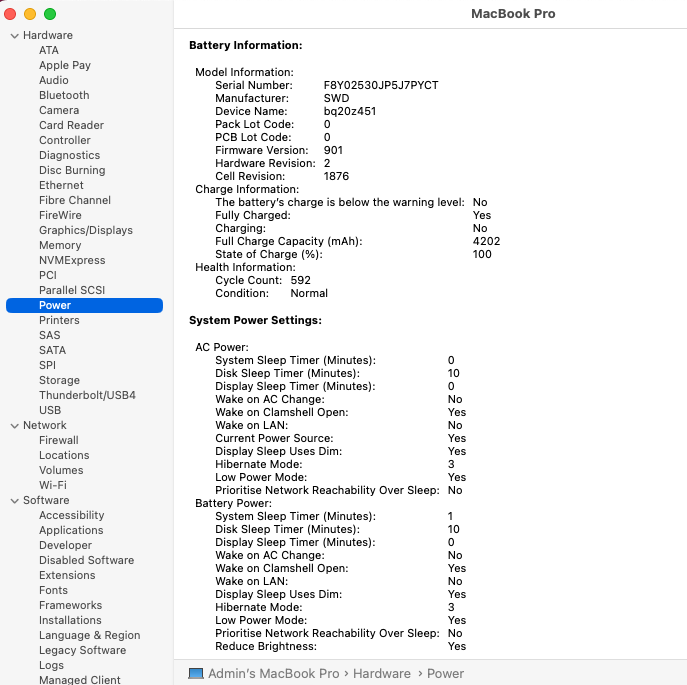Viewport: 687px width, 685px height.
Task: Open Diagnostics entry
Action: pos(69,155)
